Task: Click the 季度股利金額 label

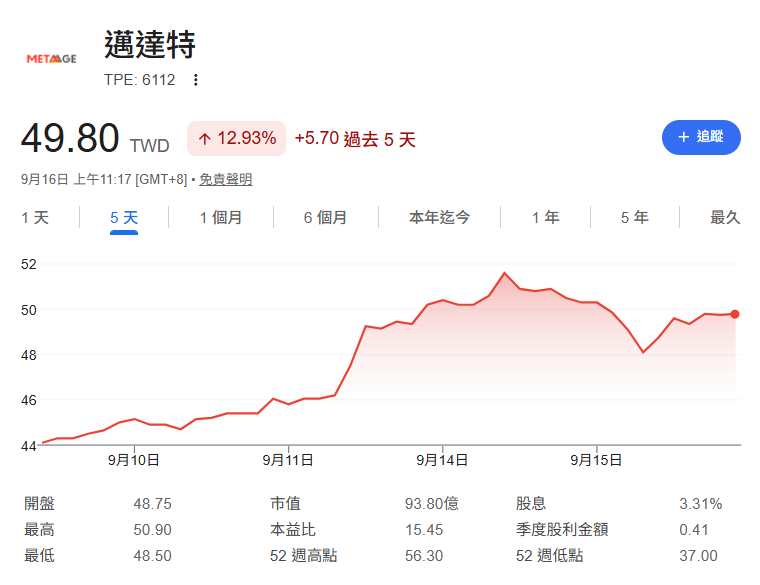Action: pyautogui.click(x=562, y=530)
